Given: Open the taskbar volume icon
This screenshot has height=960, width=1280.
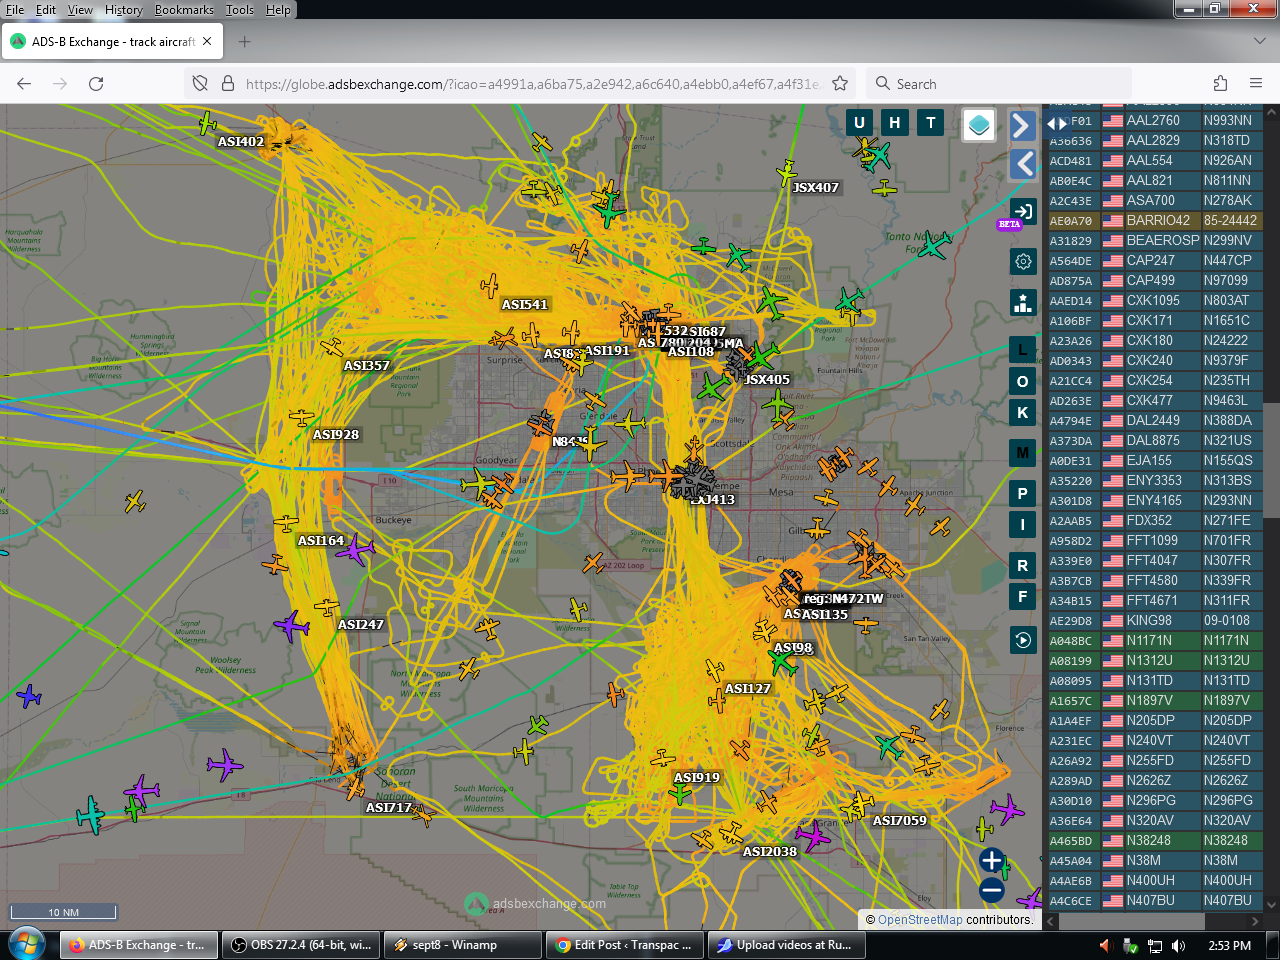Looking at the screenshot, I should tap(1178, 946).
